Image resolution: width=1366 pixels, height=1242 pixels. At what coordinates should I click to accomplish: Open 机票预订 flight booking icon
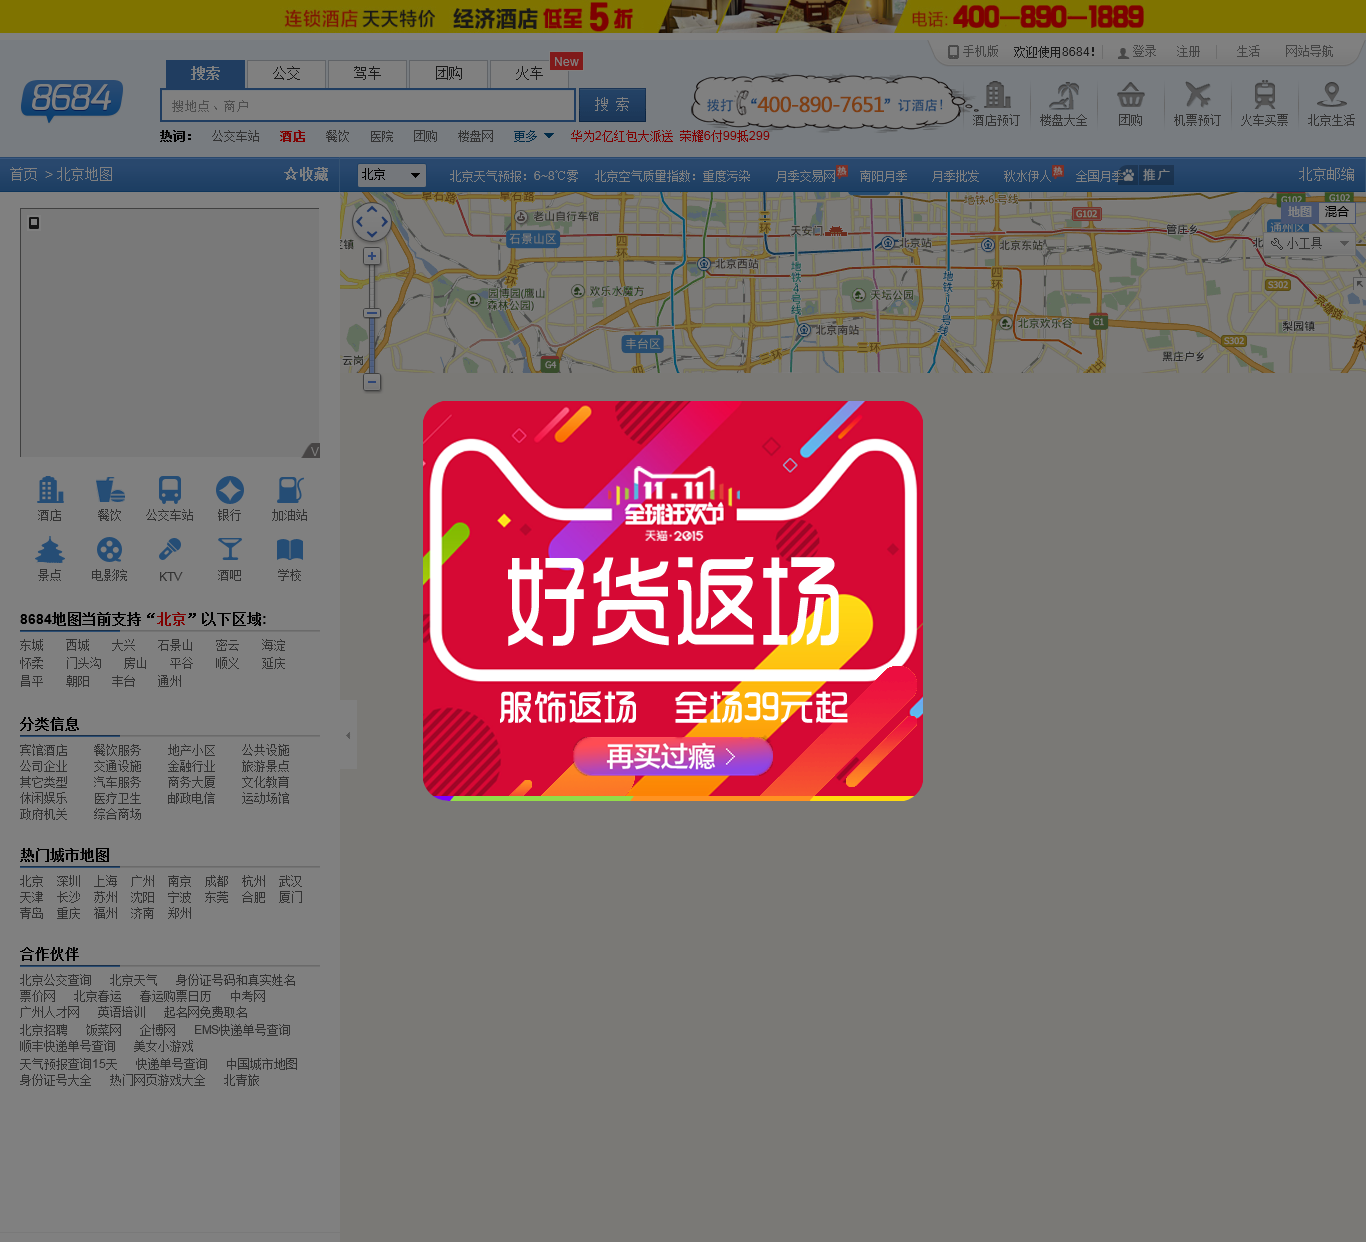tap(1197, 95)
